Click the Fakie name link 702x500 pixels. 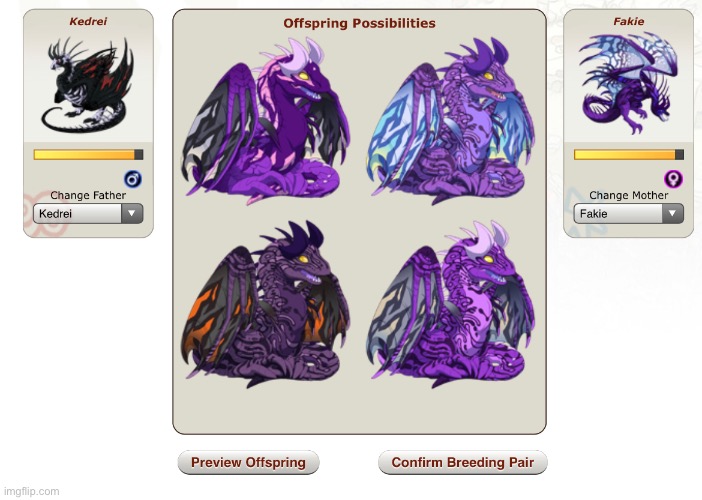tap(629, 21)
